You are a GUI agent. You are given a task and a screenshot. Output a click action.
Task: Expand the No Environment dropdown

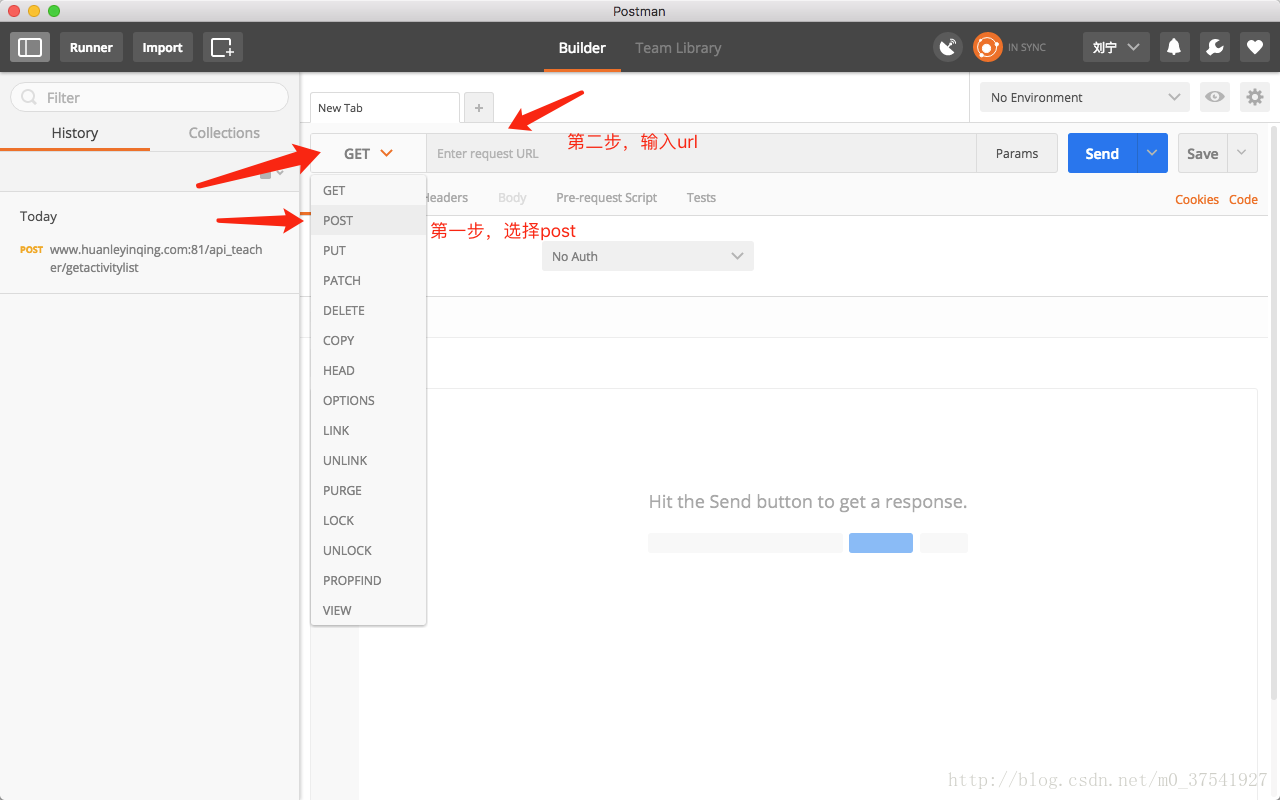click(x=1085, y=97)
